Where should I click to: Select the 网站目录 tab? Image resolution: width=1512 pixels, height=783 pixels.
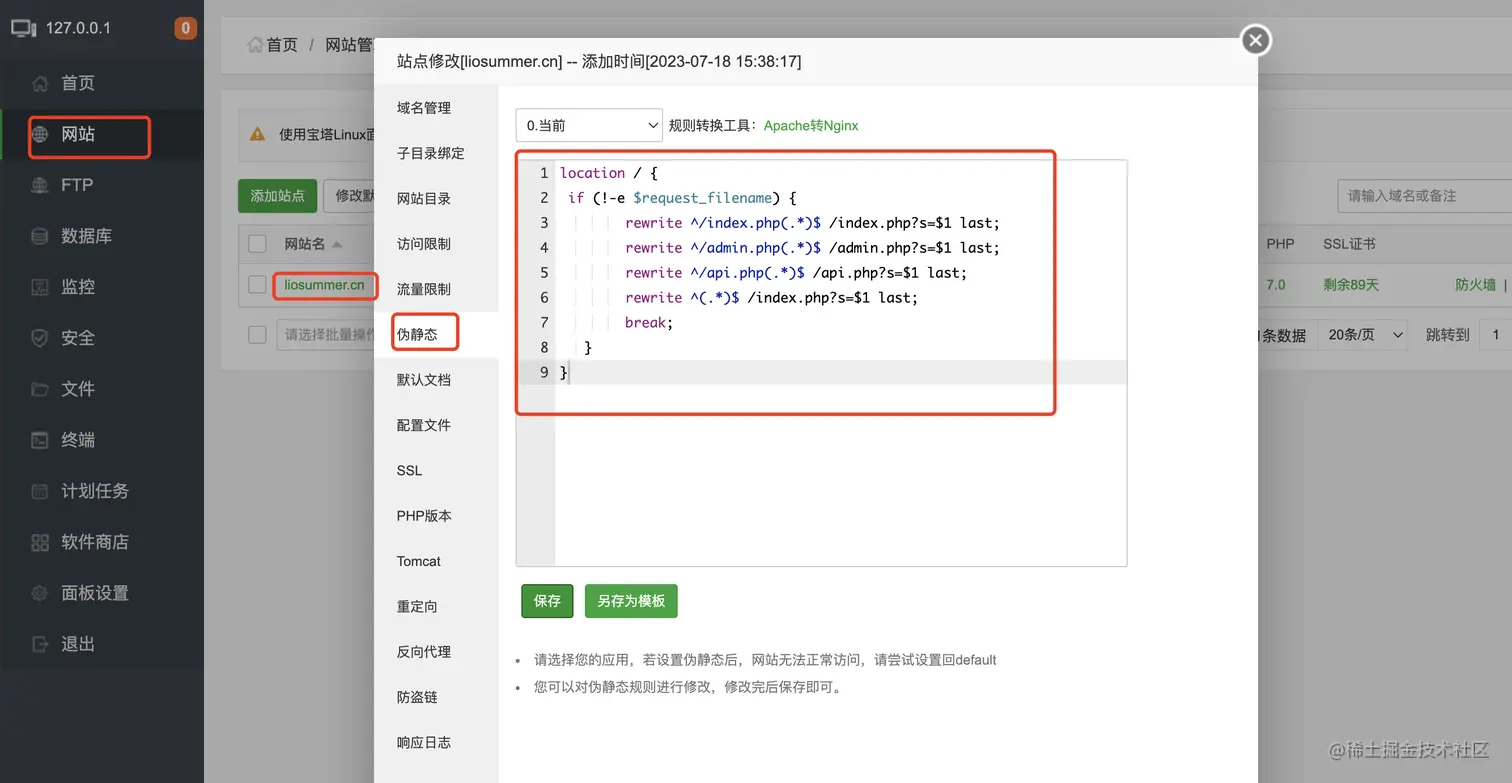pos(436,199)
